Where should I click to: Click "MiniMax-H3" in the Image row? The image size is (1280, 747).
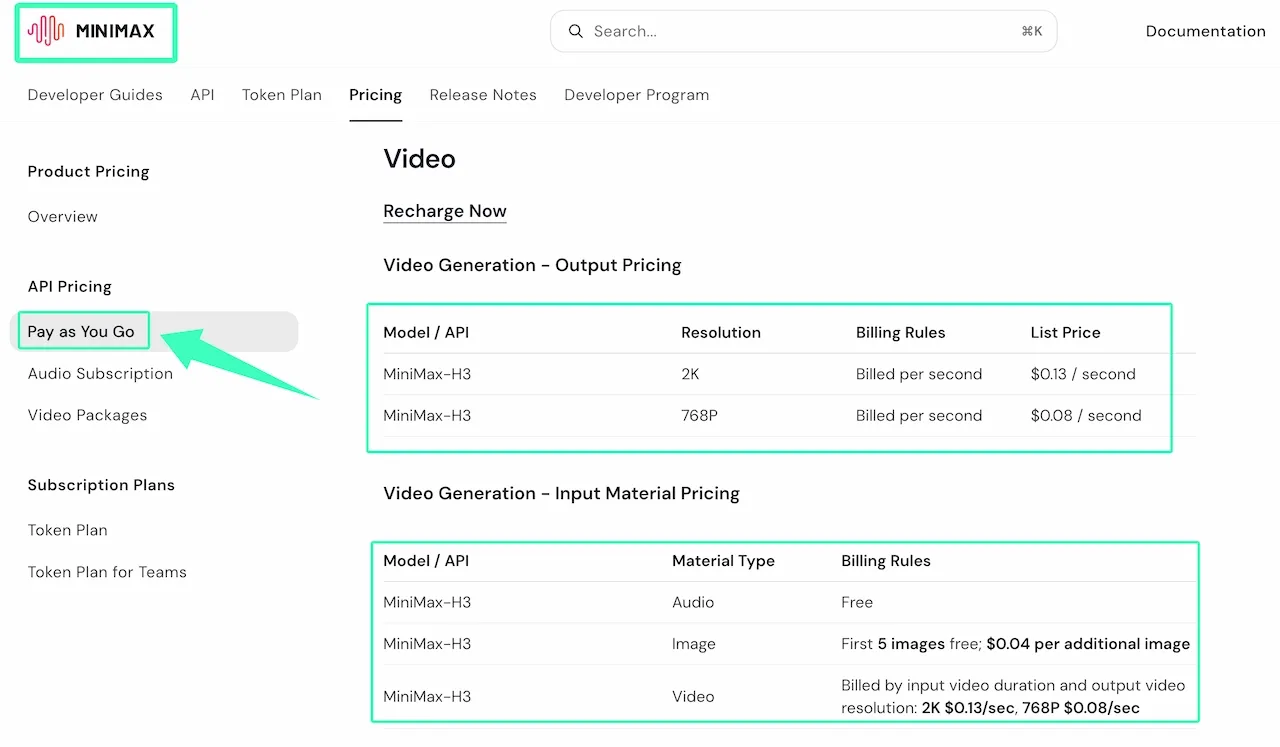click(427, 644)
